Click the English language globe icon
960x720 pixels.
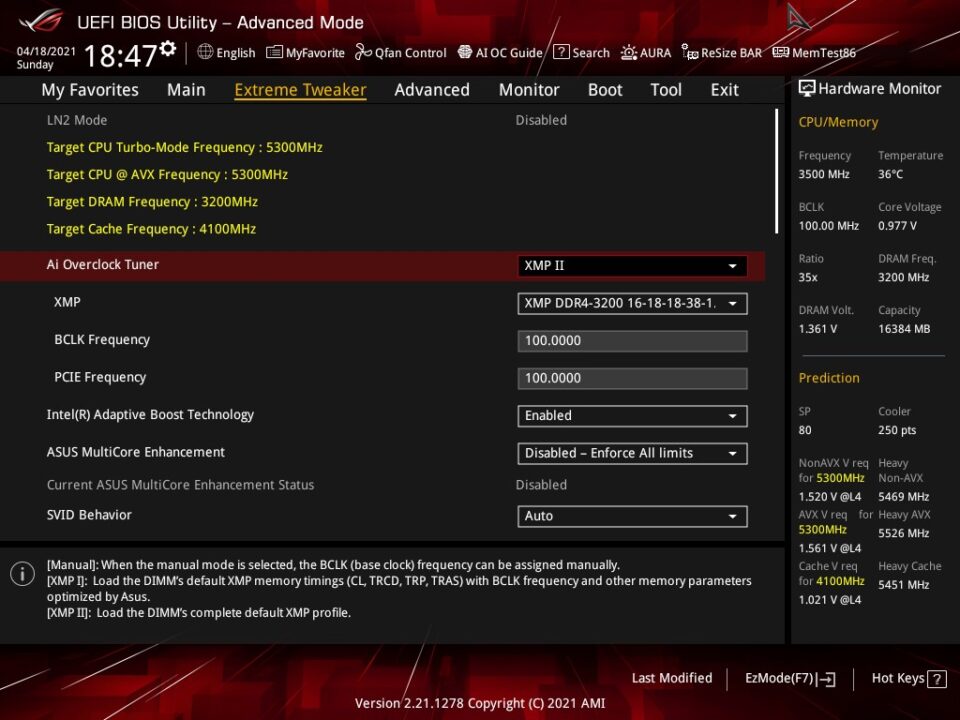coord(205,52)
